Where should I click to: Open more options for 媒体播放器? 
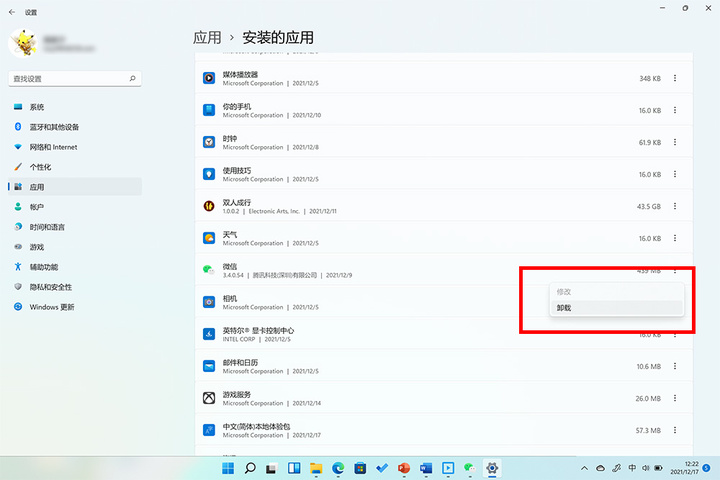675,78
